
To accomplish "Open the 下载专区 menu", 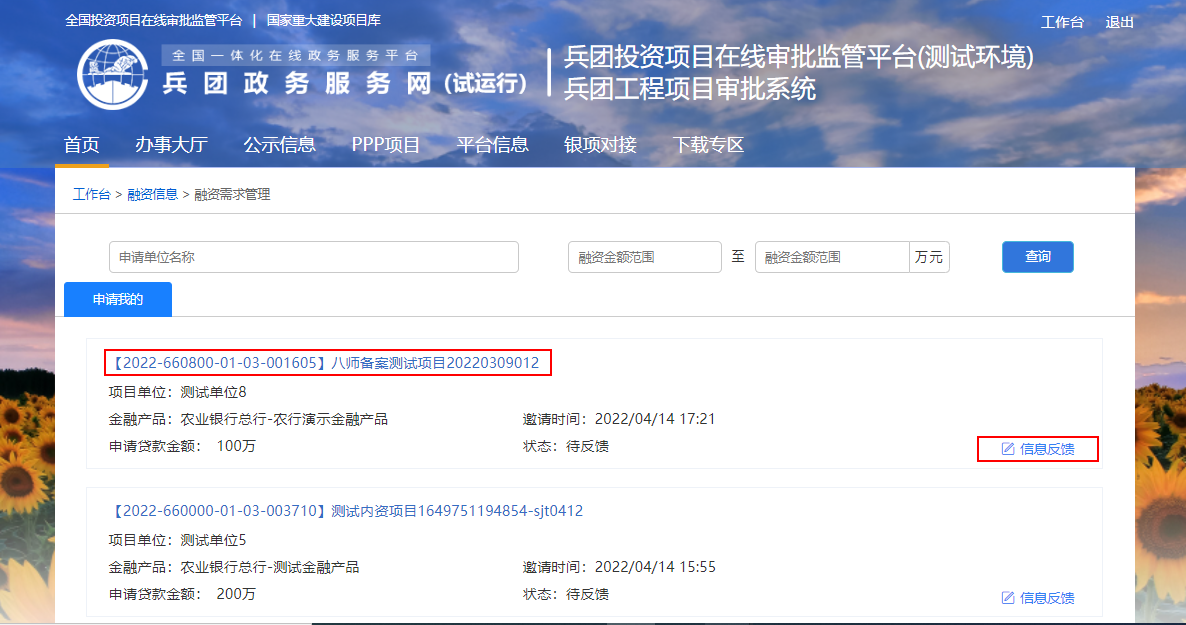I will pos(708,145).
